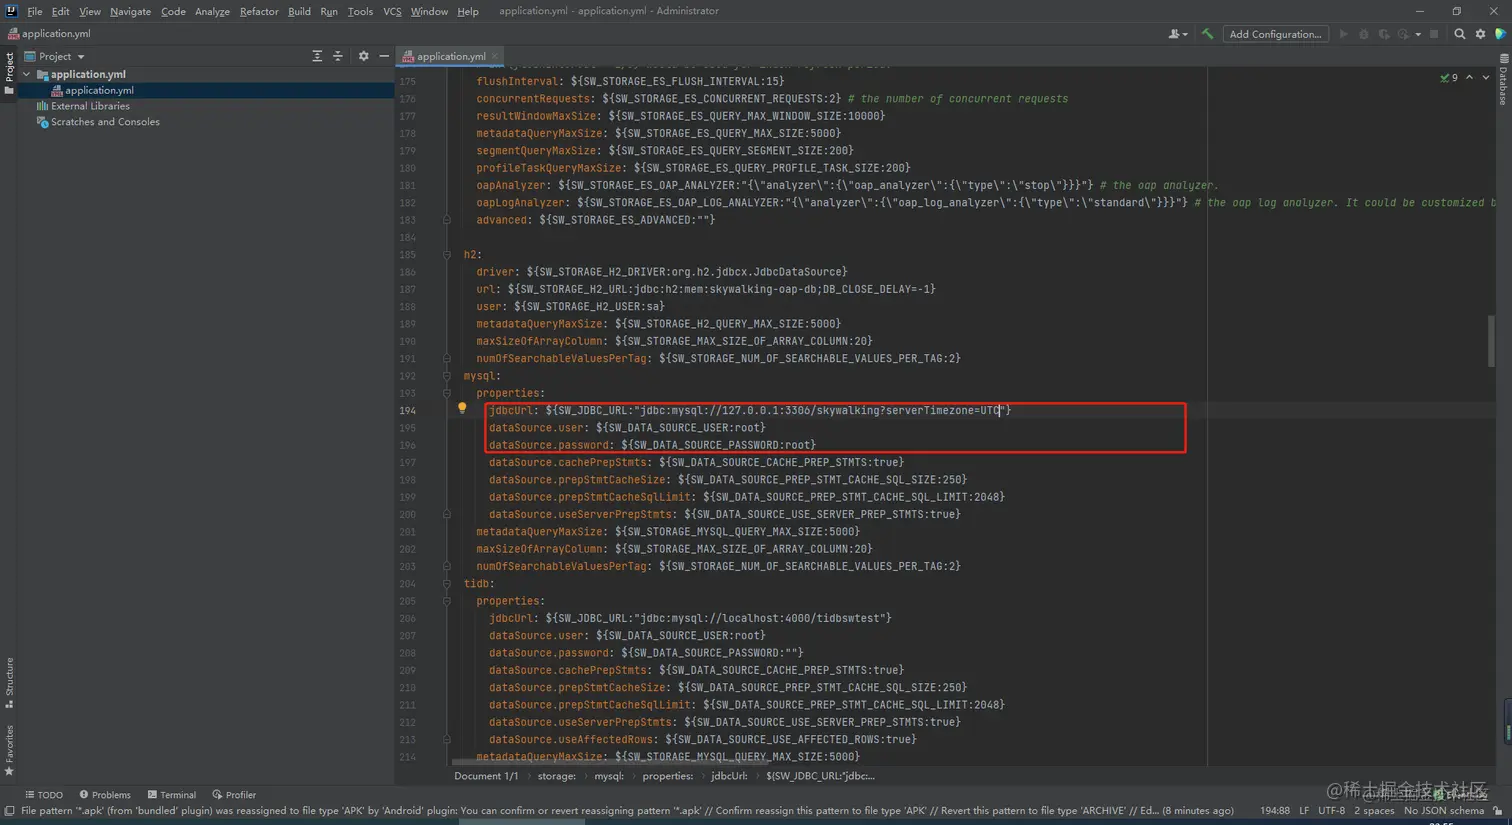Close the application.yml editor tab
The image size is (1512, 825).
(495, 56)
